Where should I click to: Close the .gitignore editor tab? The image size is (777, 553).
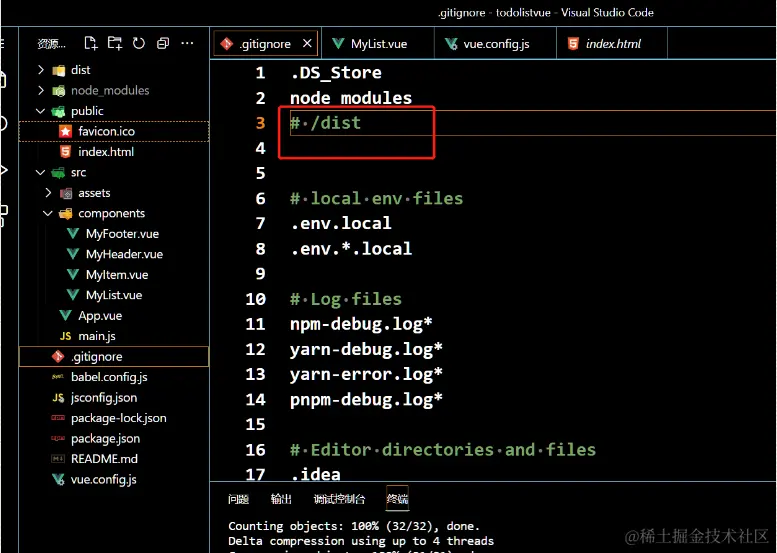(x=307, y=43)
